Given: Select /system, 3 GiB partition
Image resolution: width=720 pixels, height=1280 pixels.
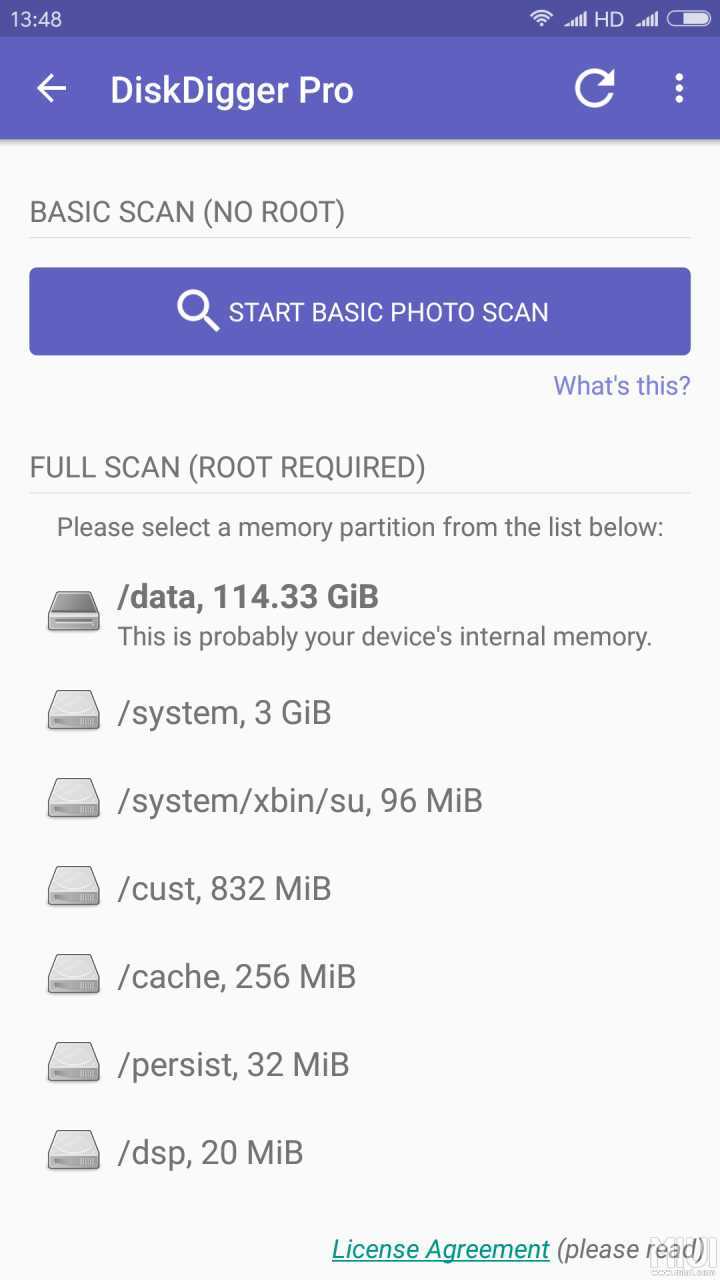Looking at the screenshot, I should tap(360, 713).
